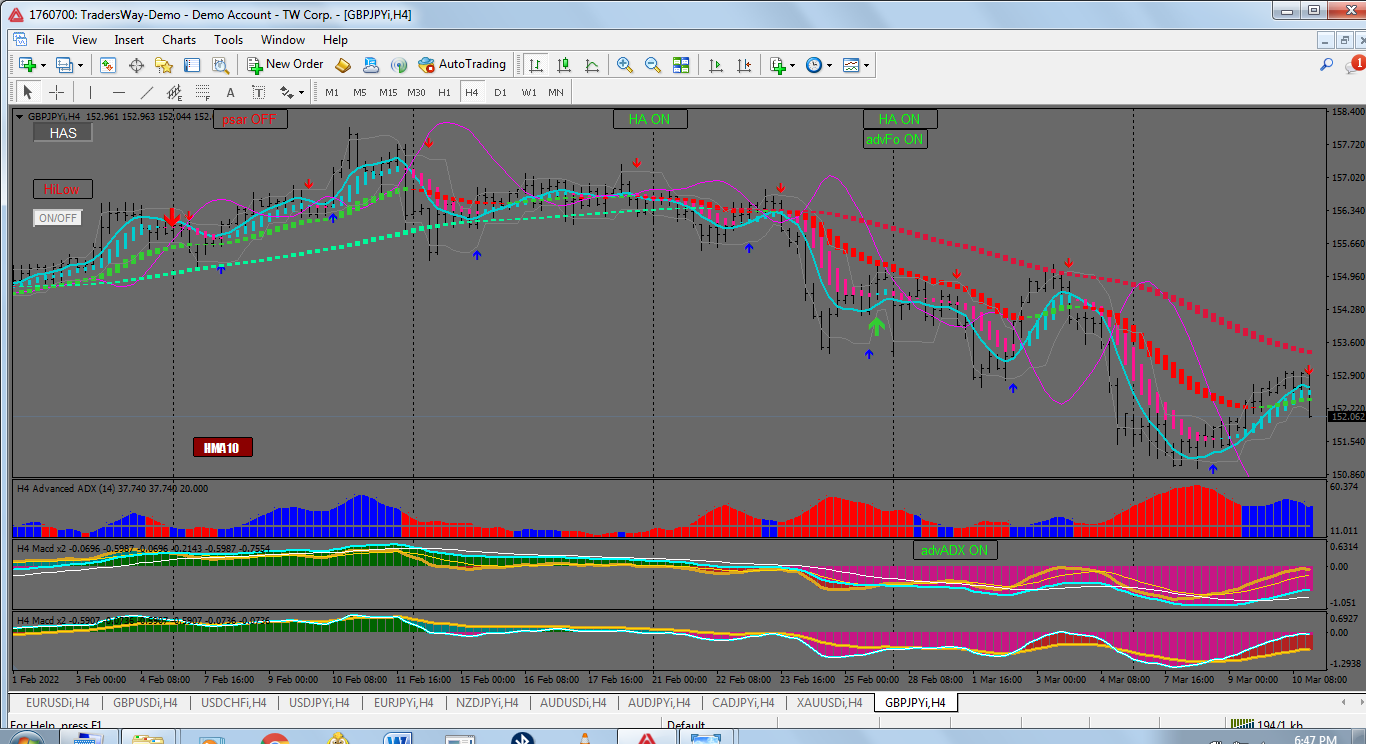Switch to the XAUUSDi,H4 chart tab
1382x744 pixels.
[x=828, y=703]
